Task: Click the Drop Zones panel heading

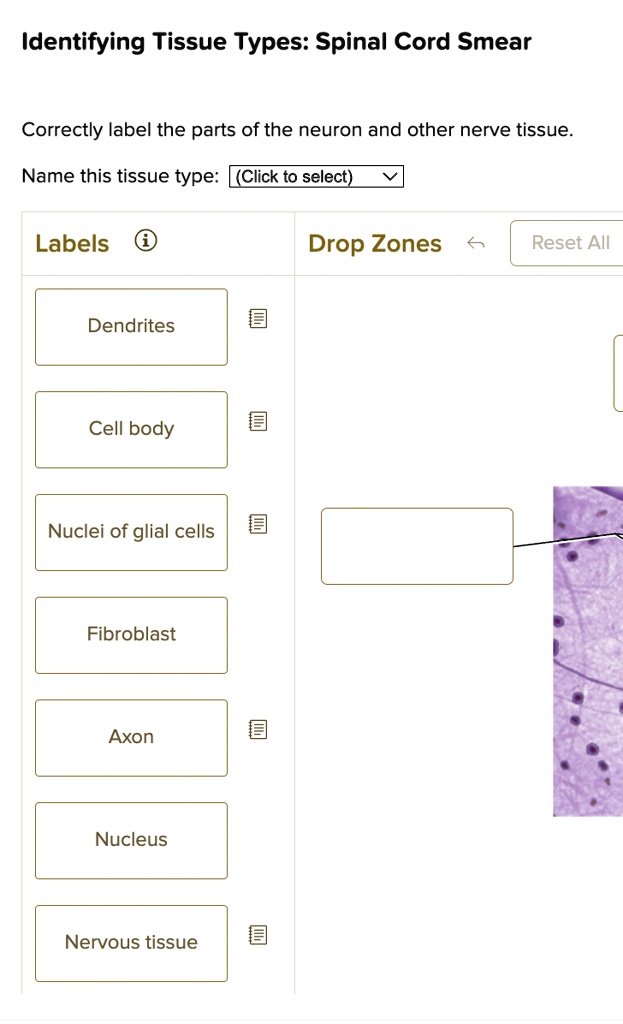Action: (x=375, y=243)
